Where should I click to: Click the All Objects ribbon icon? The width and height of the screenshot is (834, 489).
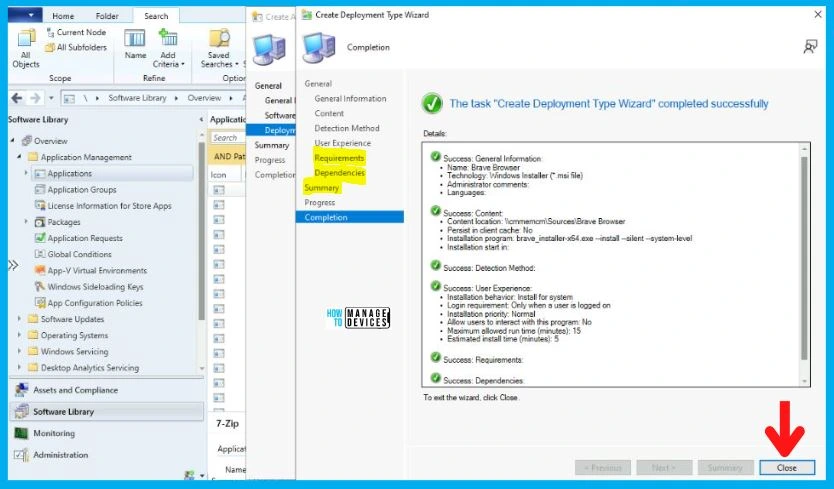click(x=25, y=40)
